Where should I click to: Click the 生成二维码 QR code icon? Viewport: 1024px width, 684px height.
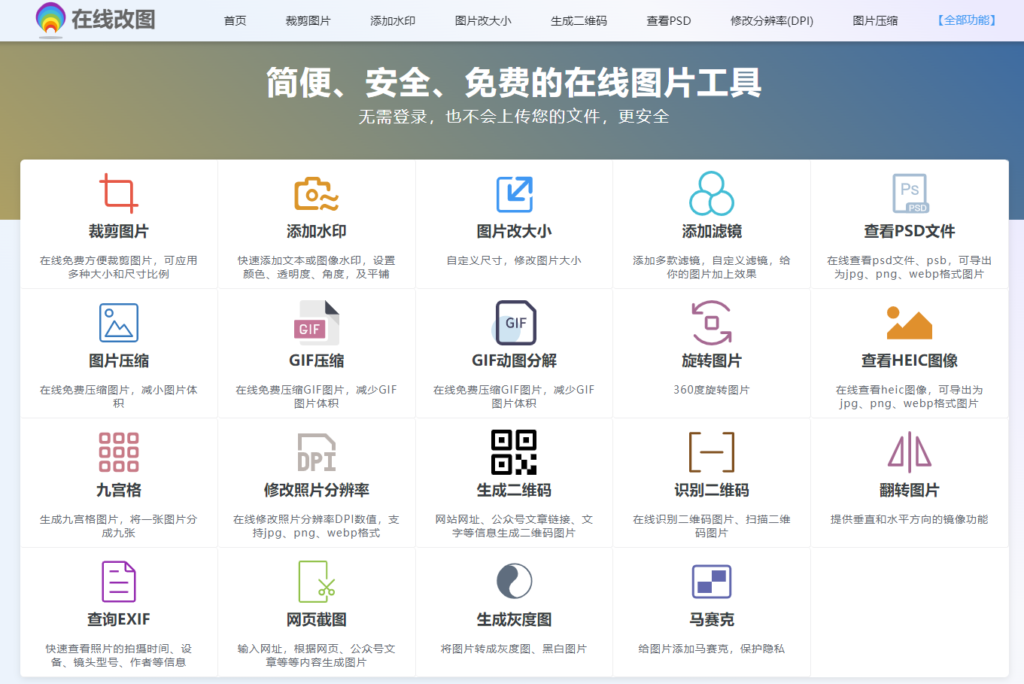point(514,452)
